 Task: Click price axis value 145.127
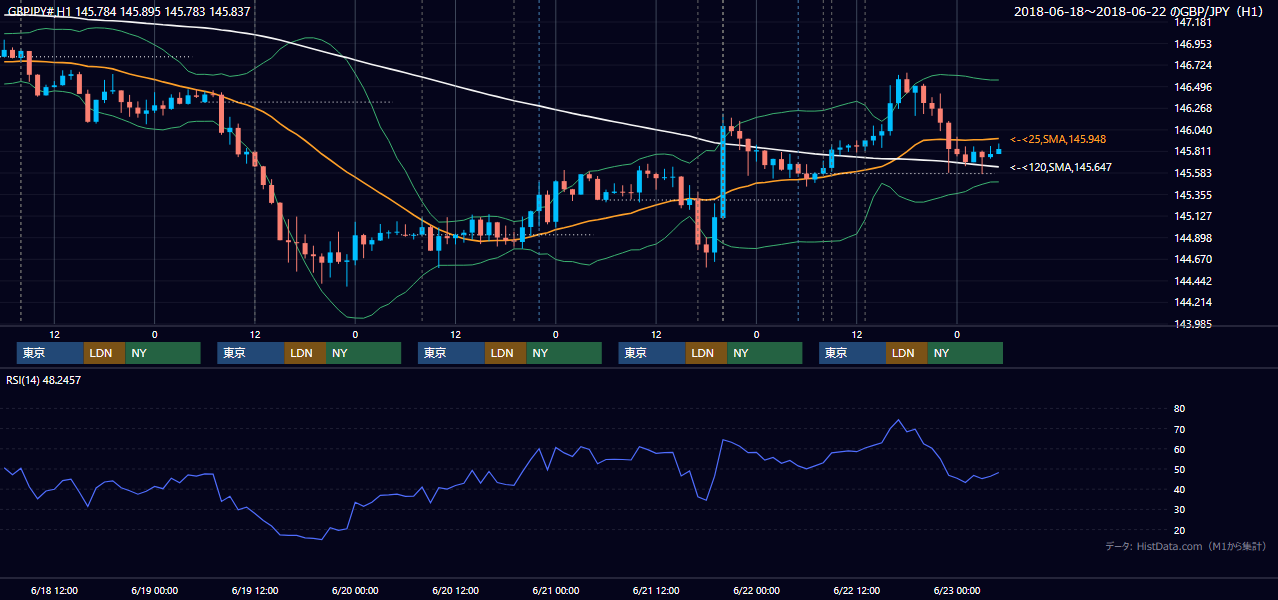tap(1193, 216)
